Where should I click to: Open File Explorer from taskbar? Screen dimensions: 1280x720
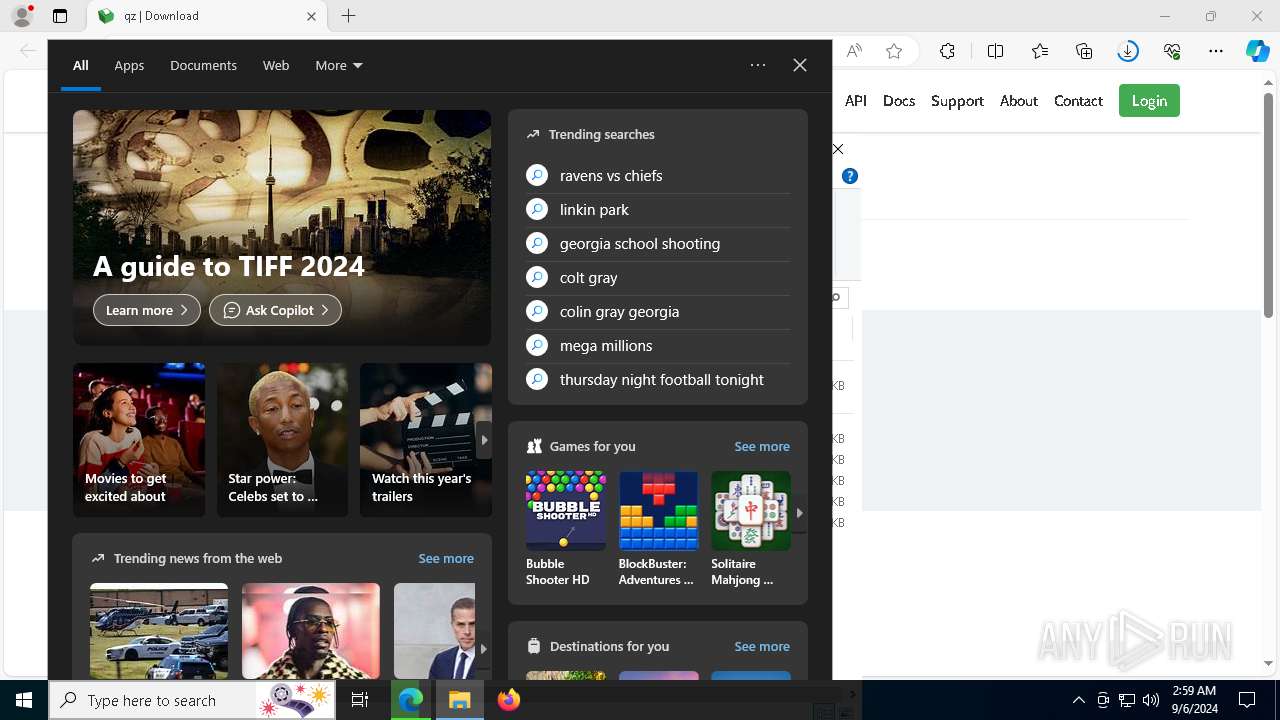pos(459,700)
